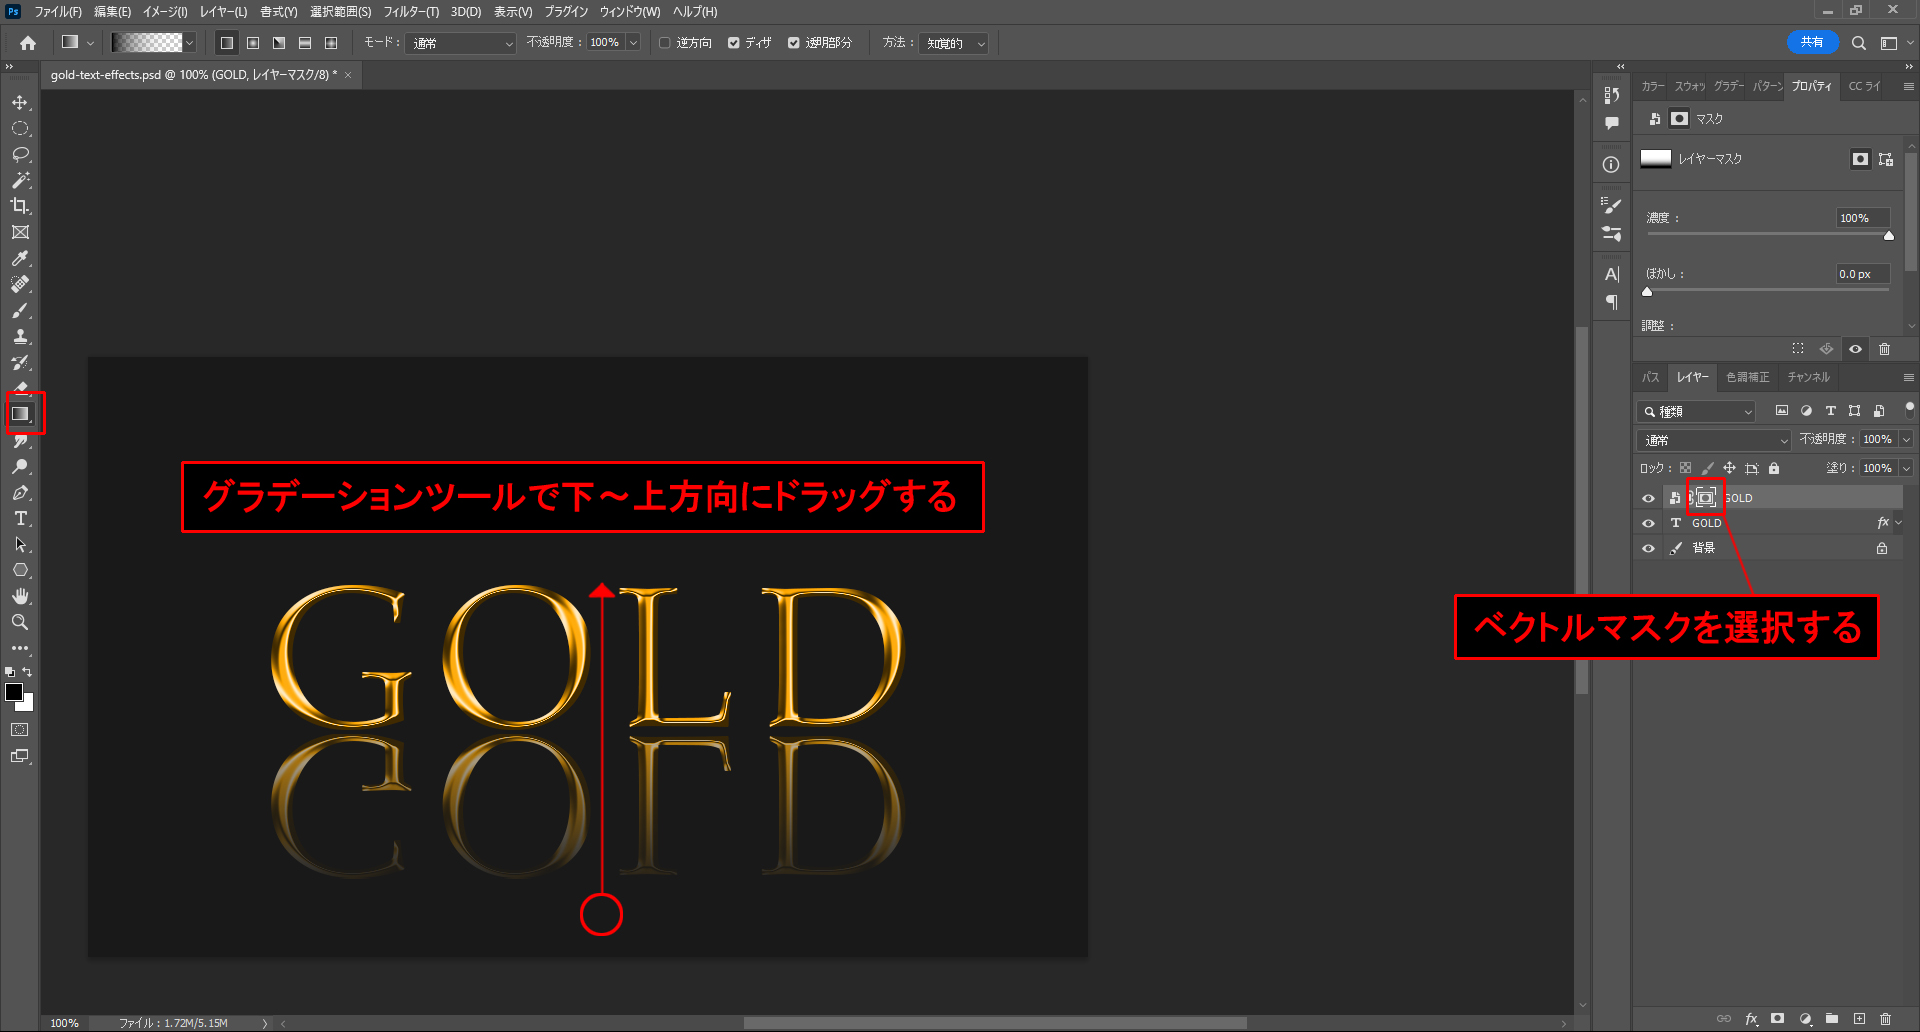Click the radial gradient style icon
Screen dimensions: 1920x1032
tap(253, 43)
